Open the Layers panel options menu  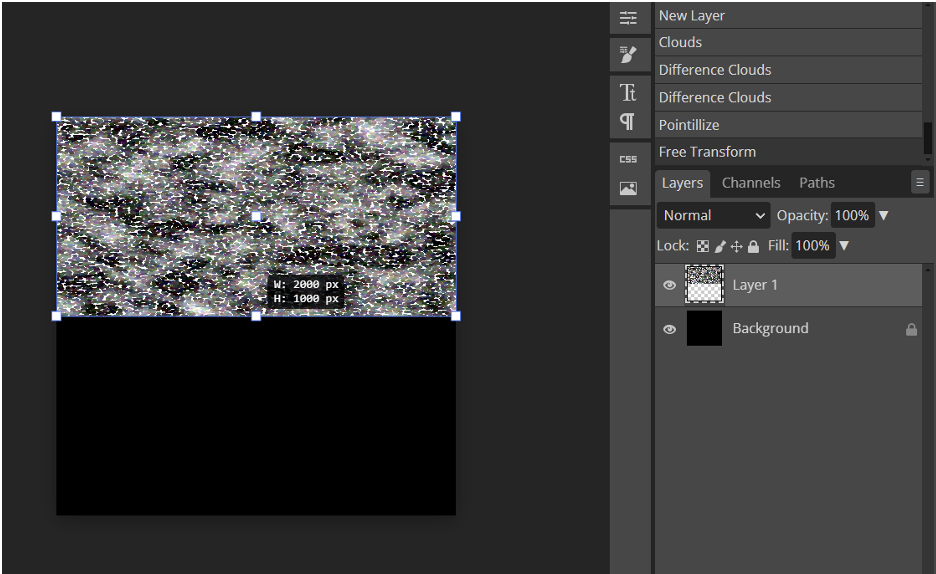pos(919,182)
